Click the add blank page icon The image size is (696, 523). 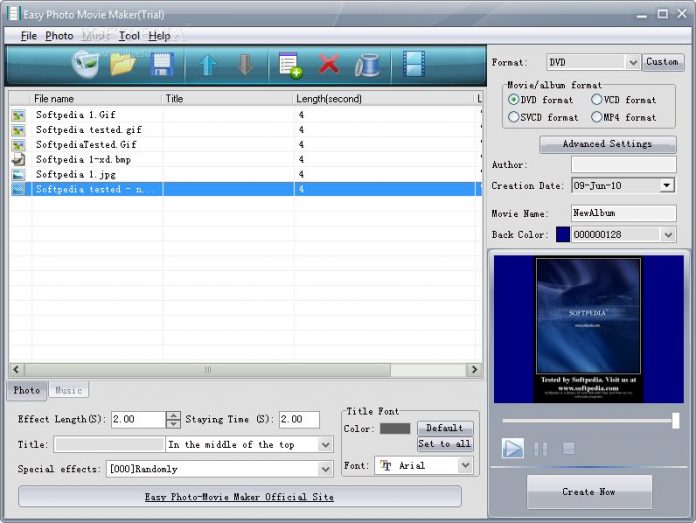coord(290,66)
